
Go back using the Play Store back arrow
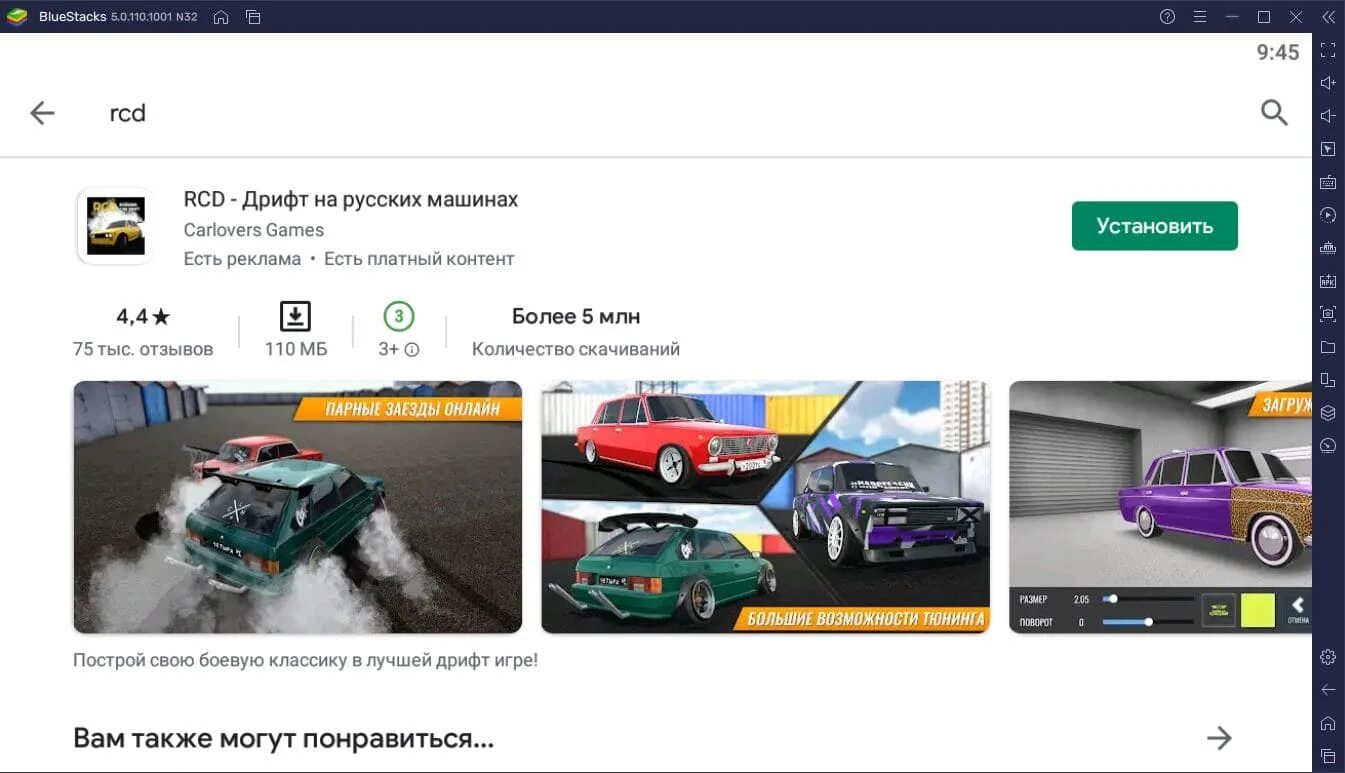click(x=42, y=113)
